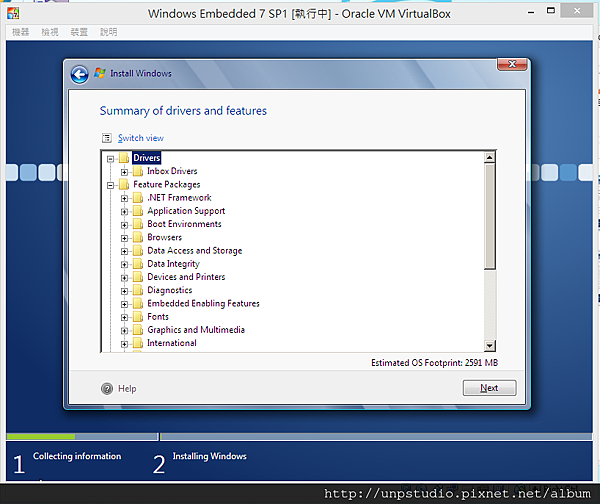The width and height of the screenshot is (600, 504).
Task: Expand the International node
Action: coord(124,344)
